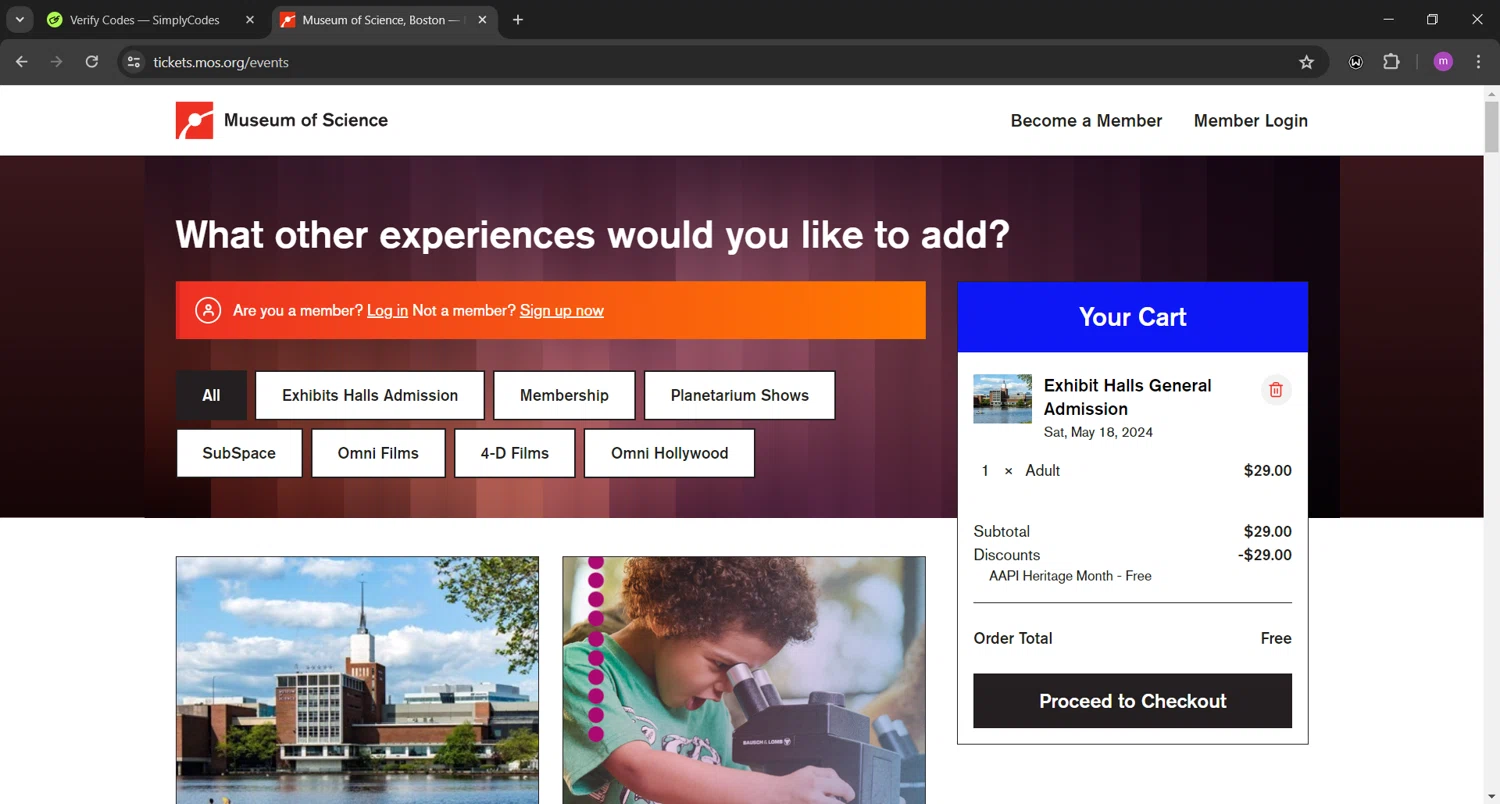Open Chrome three-dot menu
The image size is (1500, 804).
pos(1478,62)
